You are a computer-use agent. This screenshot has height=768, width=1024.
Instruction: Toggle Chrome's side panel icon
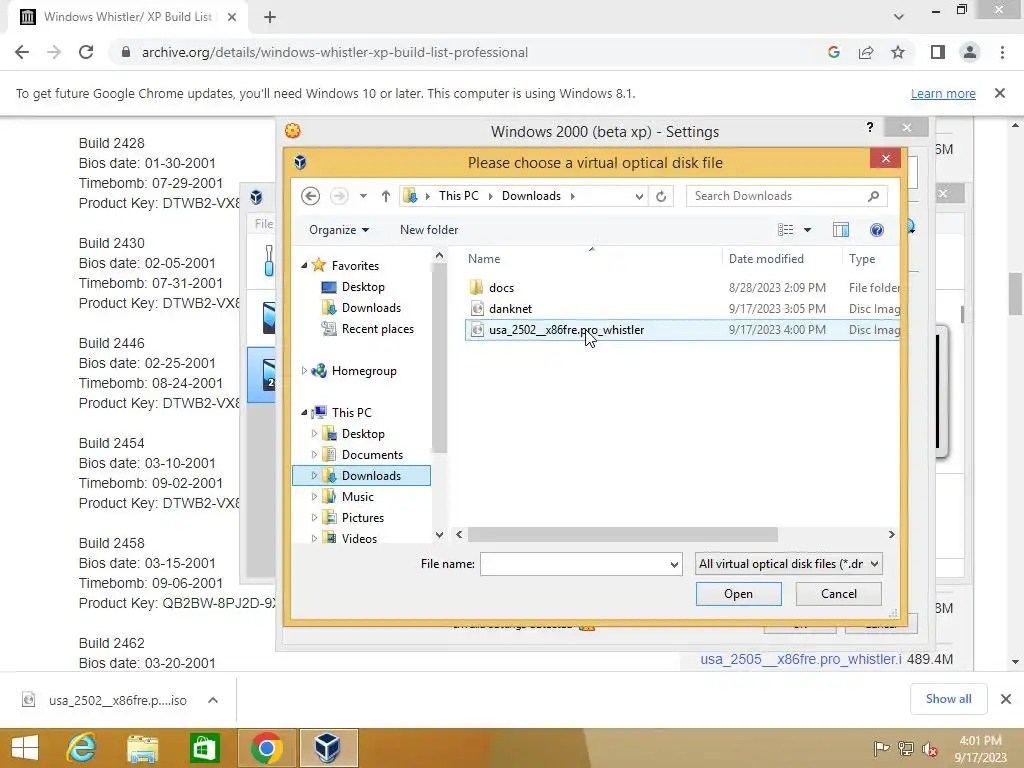pos(938,52)
